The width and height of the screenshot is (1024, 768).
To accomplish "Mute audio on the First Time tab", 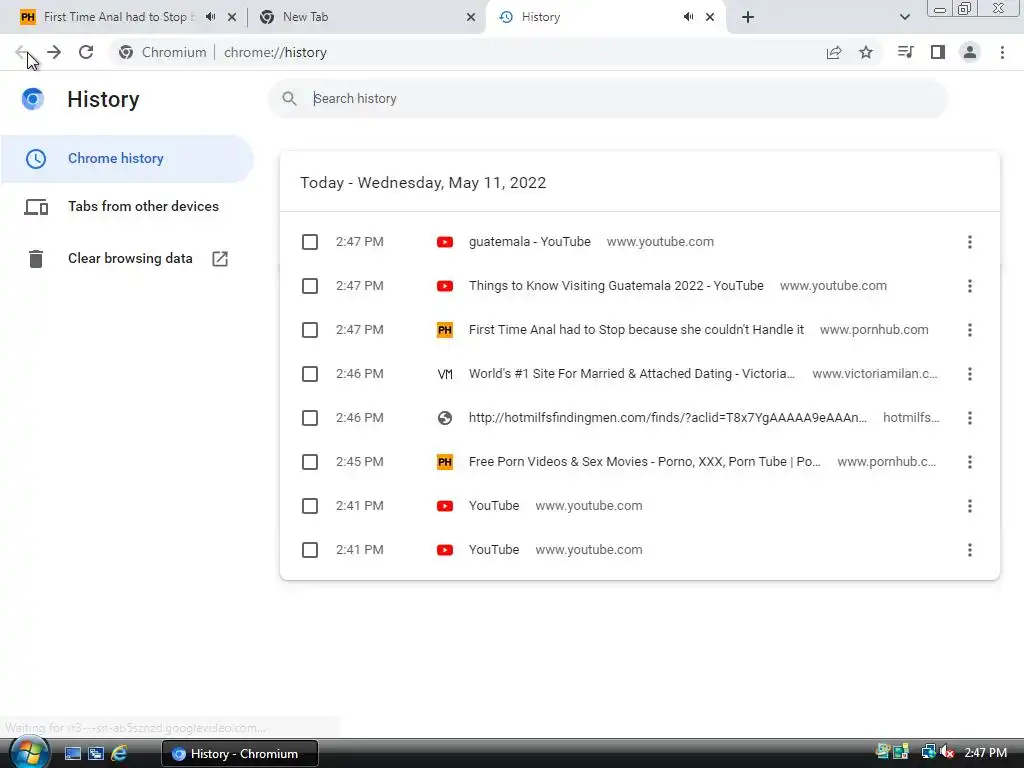I will click(x=210, y=17).
